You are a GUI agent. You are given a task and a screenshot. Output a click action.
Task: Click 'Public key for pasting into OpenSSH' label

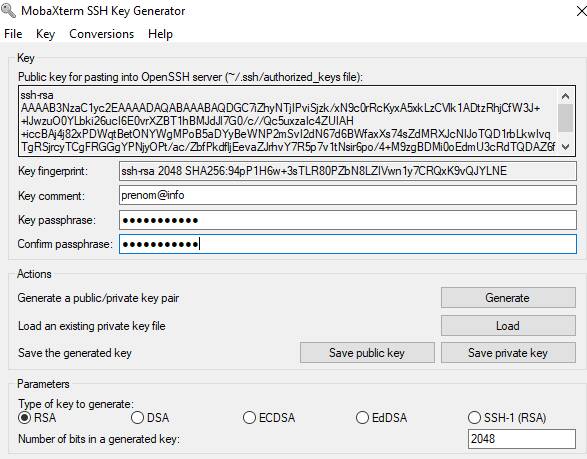190,77
